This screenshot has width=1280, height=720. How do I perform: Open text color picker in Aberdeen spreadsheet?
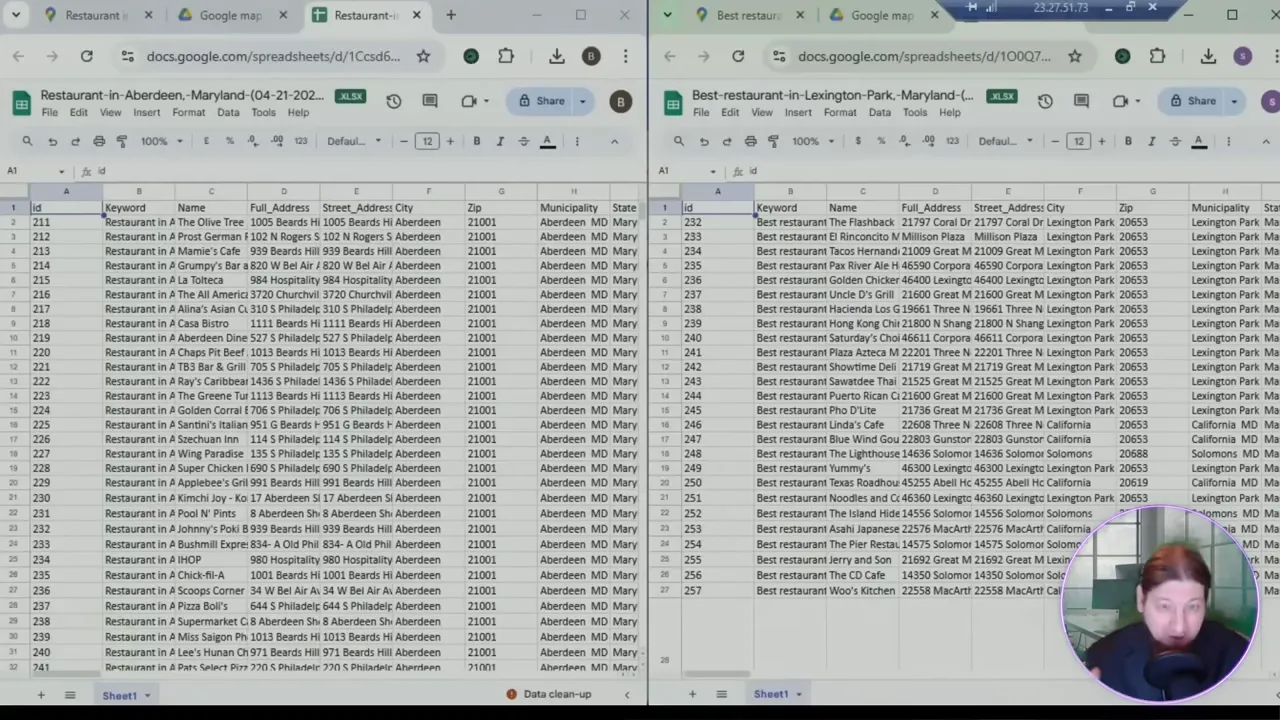point(547,141)
